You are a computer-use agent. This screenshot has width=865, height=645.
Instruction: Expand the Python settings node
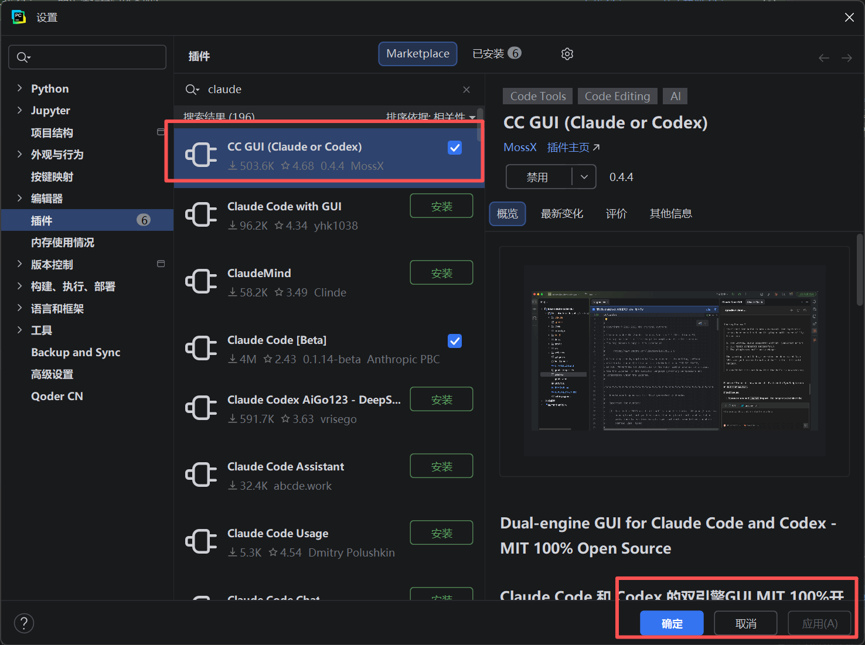20,88
